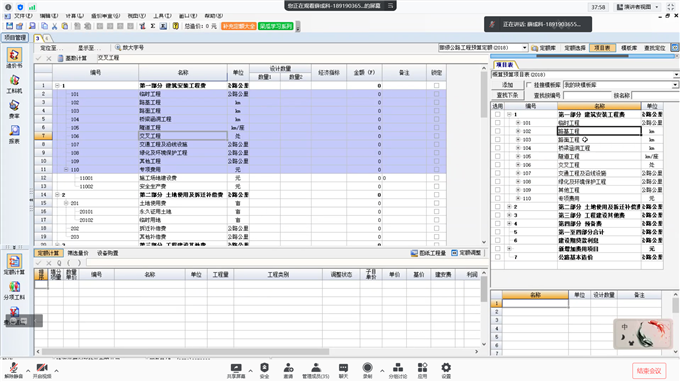Switch to the 筛选量价 tab

pyautogui.click(x=78, y=253)
